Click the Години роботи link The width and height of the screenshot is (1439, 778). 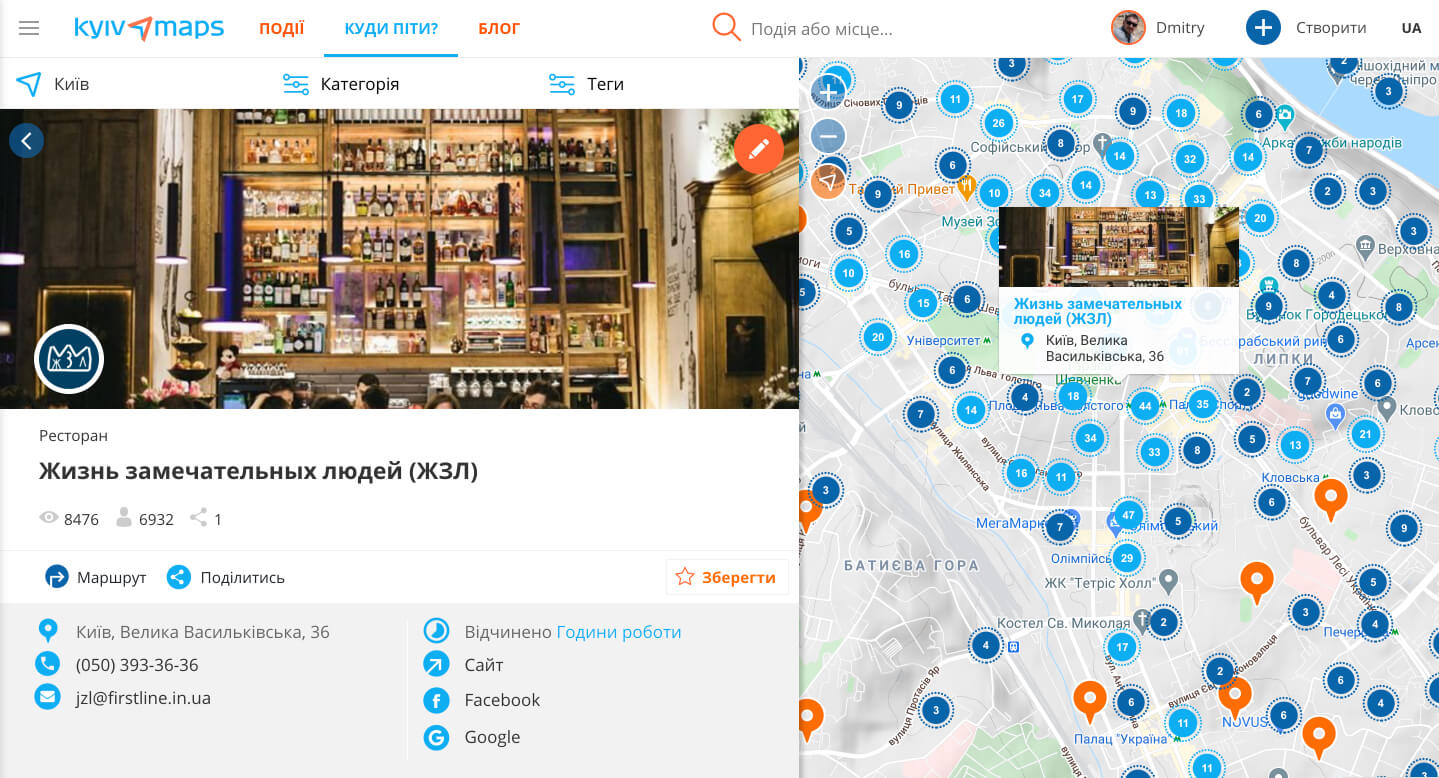click(x=618, y=632)
